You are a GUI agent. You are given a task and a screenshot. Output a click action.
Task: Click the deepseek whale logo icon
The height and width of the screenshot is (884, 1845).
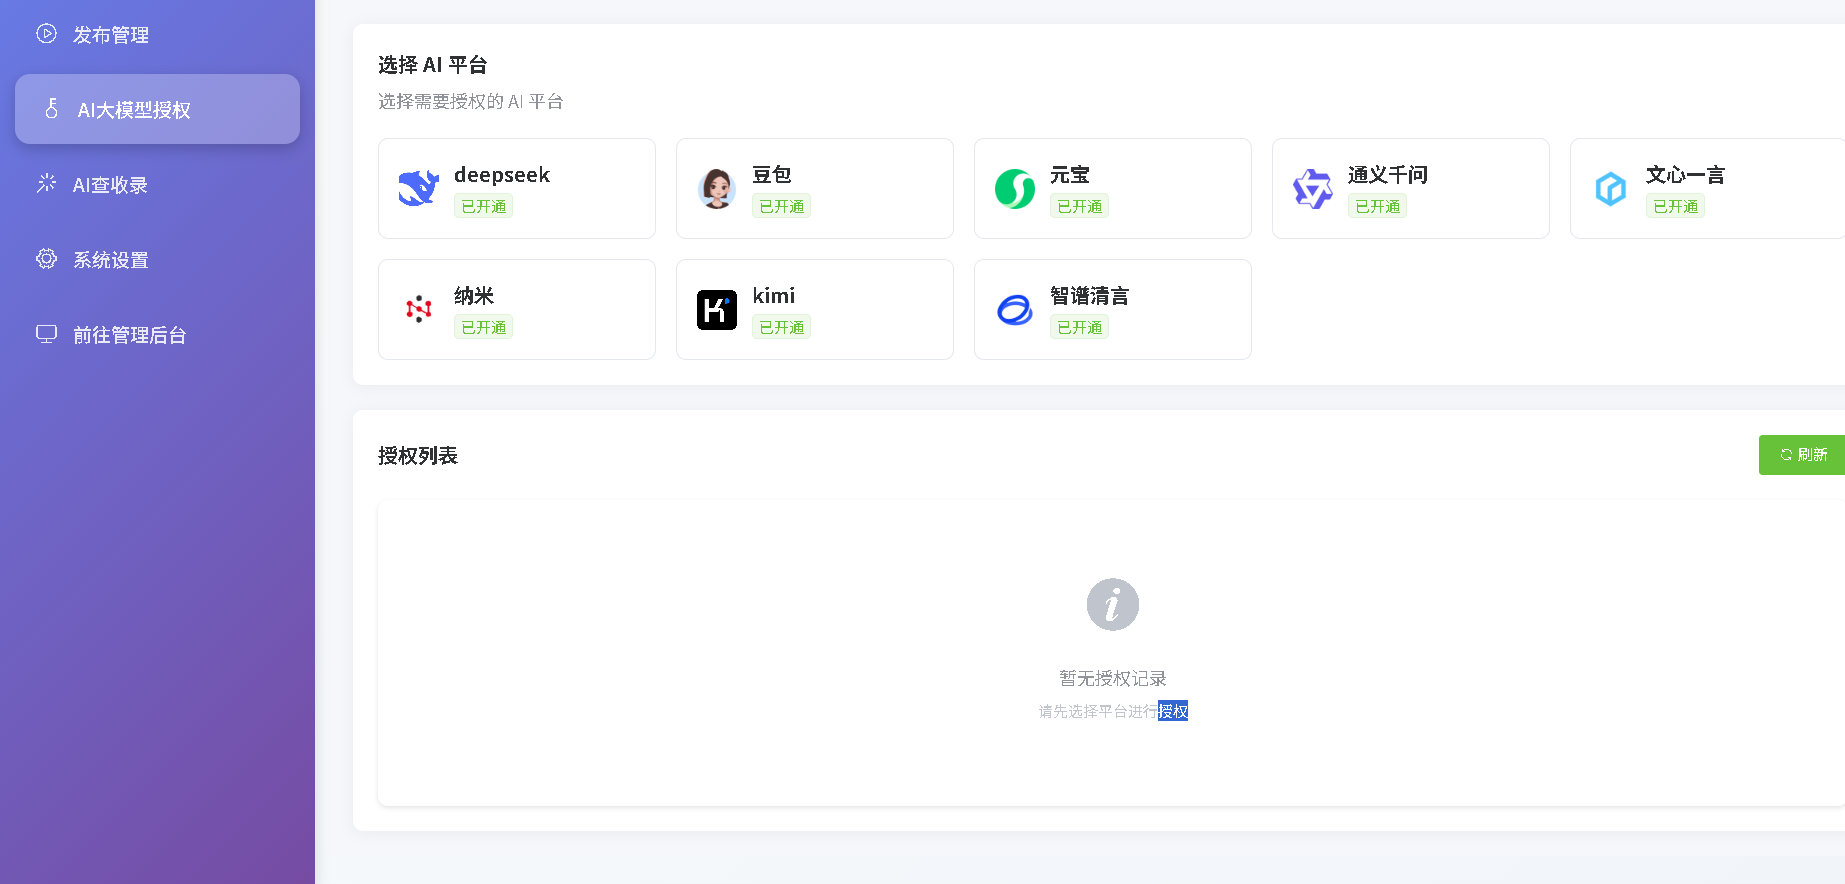[x=418, y=188]
